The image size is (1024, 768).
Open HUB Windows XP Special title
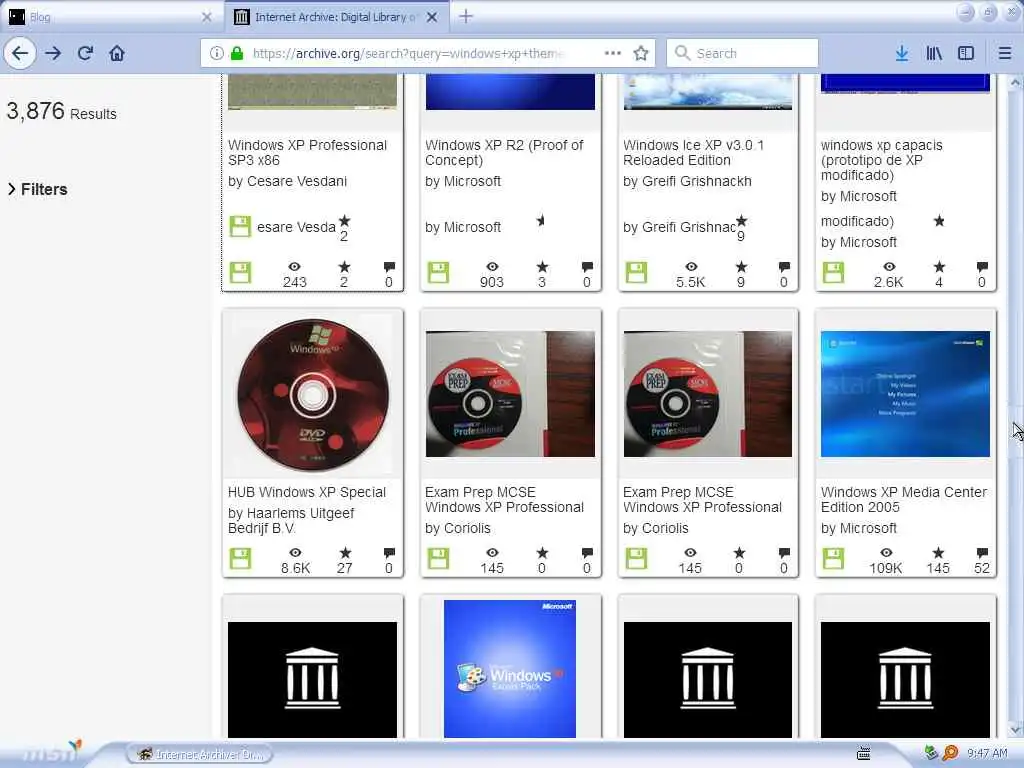click(x=306, y=492)
